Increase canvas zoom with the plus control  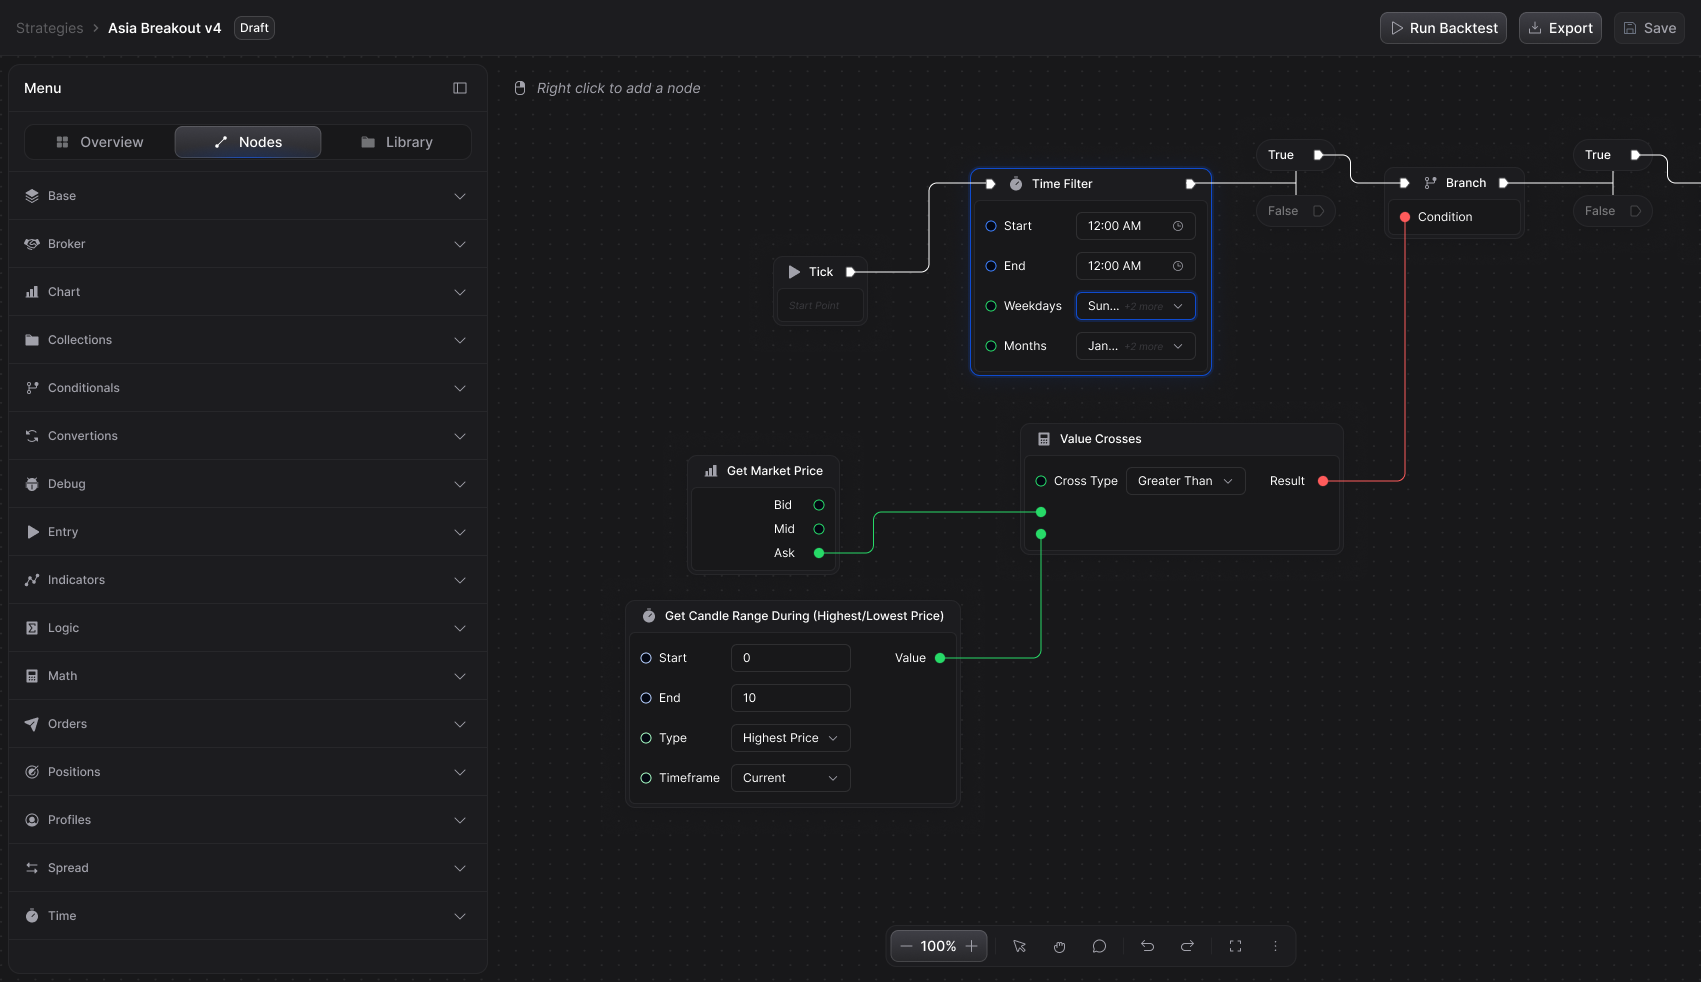(x=971, y=946)
